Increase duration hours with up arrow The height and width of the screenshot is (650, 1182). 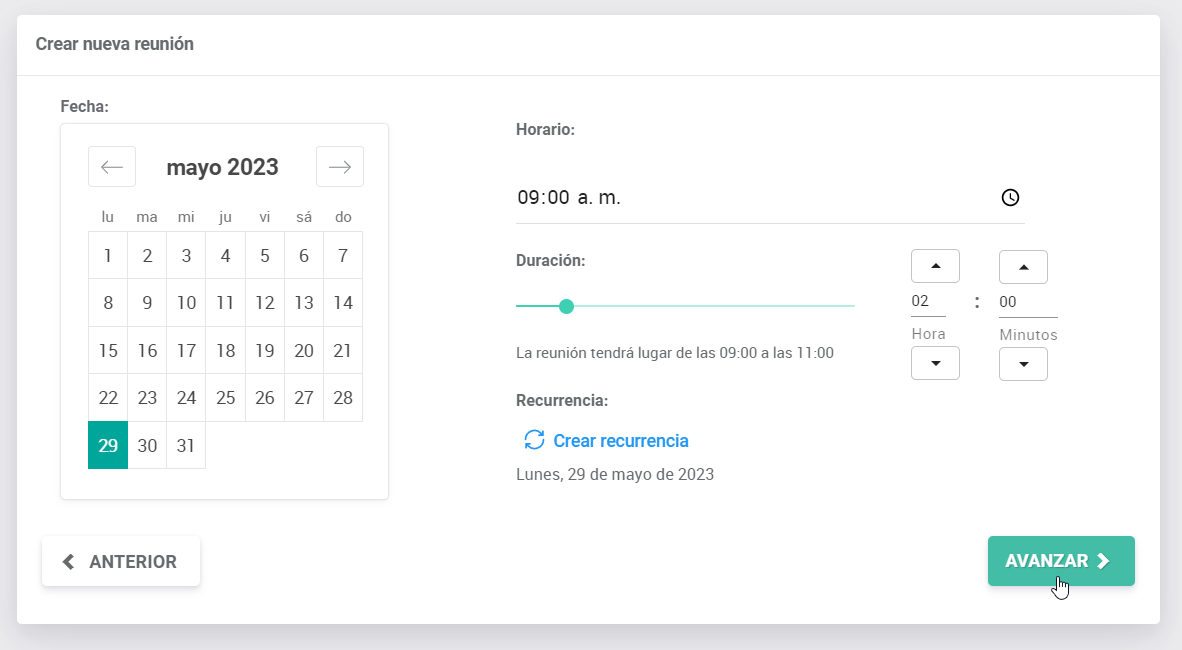point(935,266)
